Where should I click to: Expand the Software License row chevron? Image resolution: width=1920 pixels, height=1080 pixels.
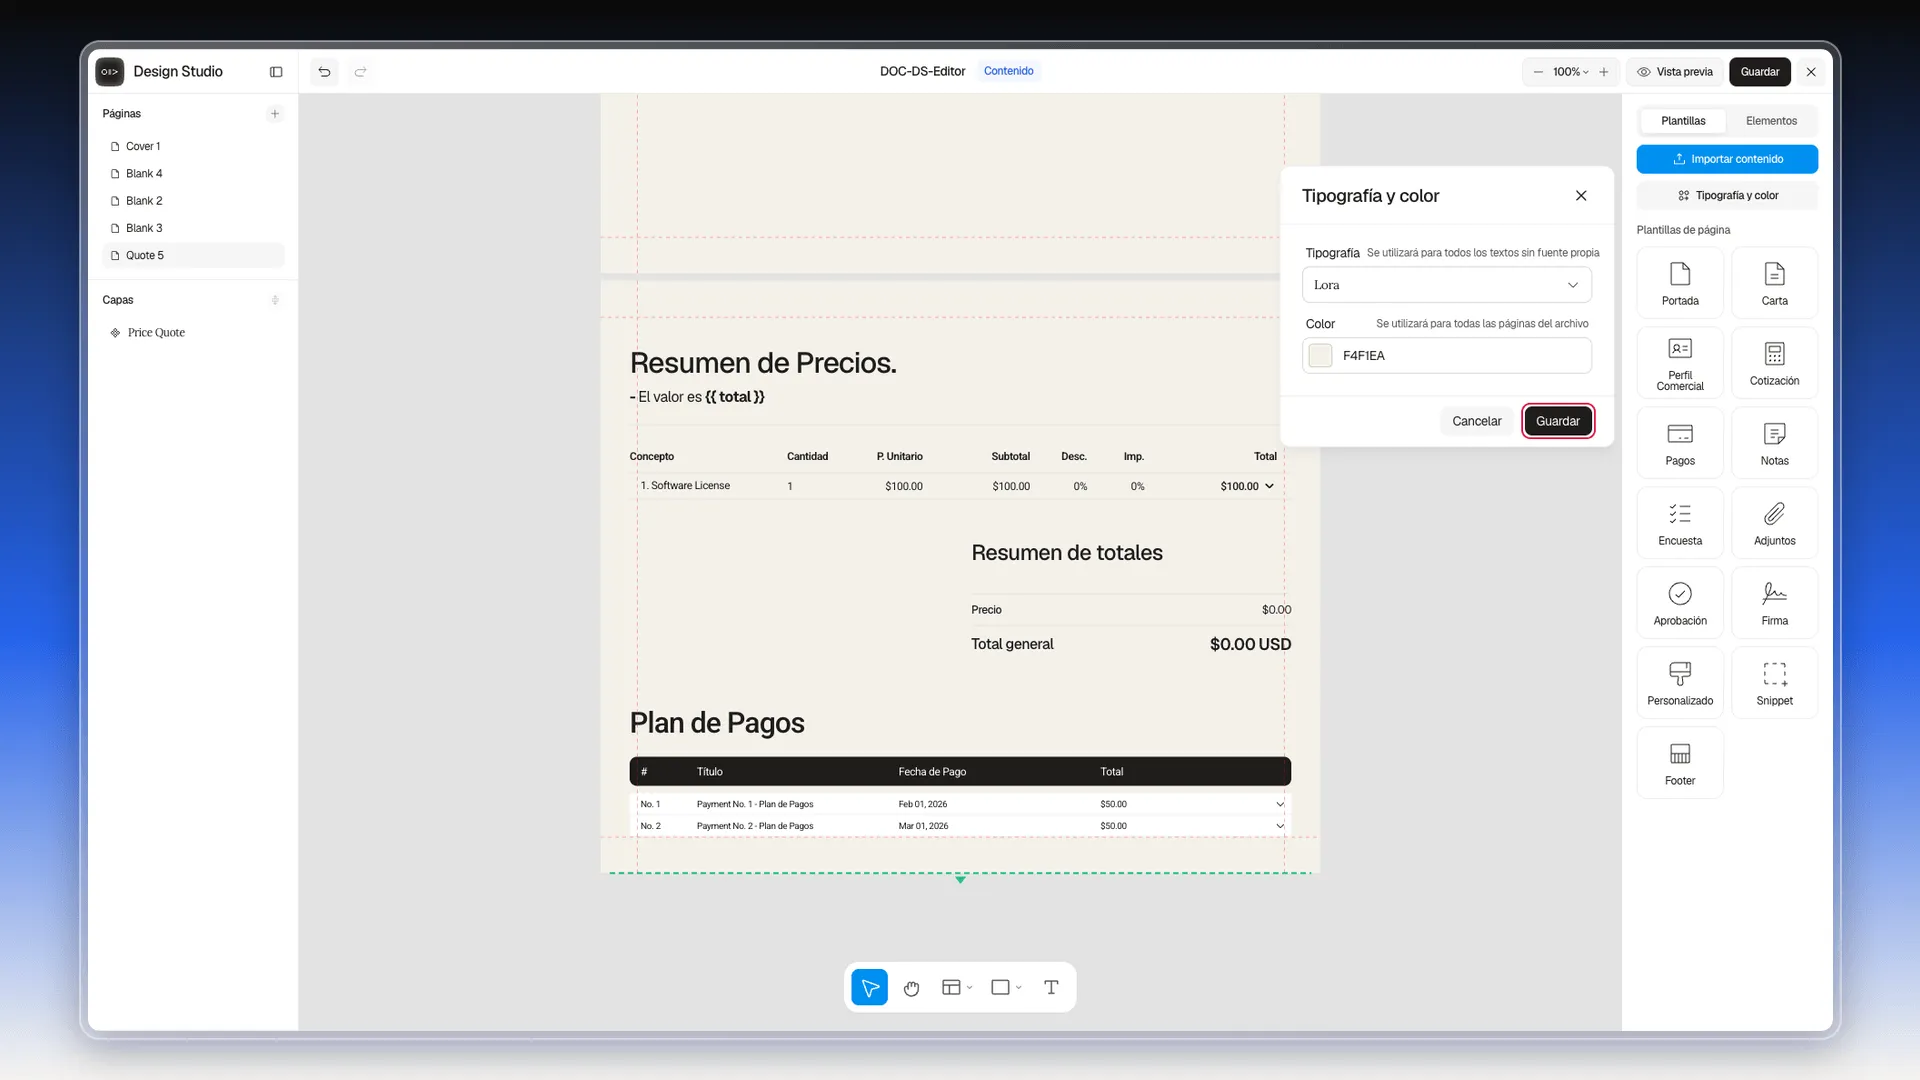[1269, 487]
